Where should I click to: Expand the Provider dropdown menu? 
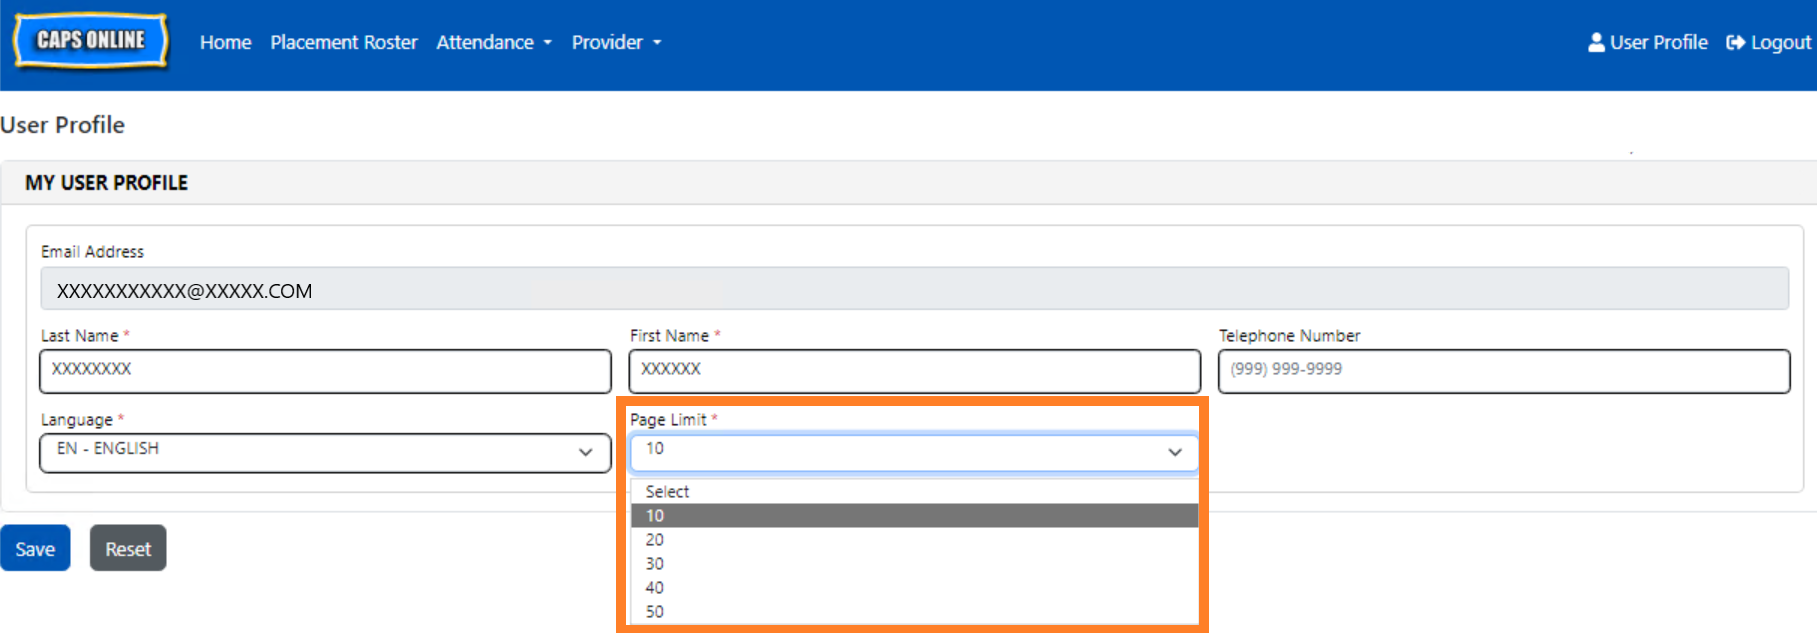tap(616, 42)
